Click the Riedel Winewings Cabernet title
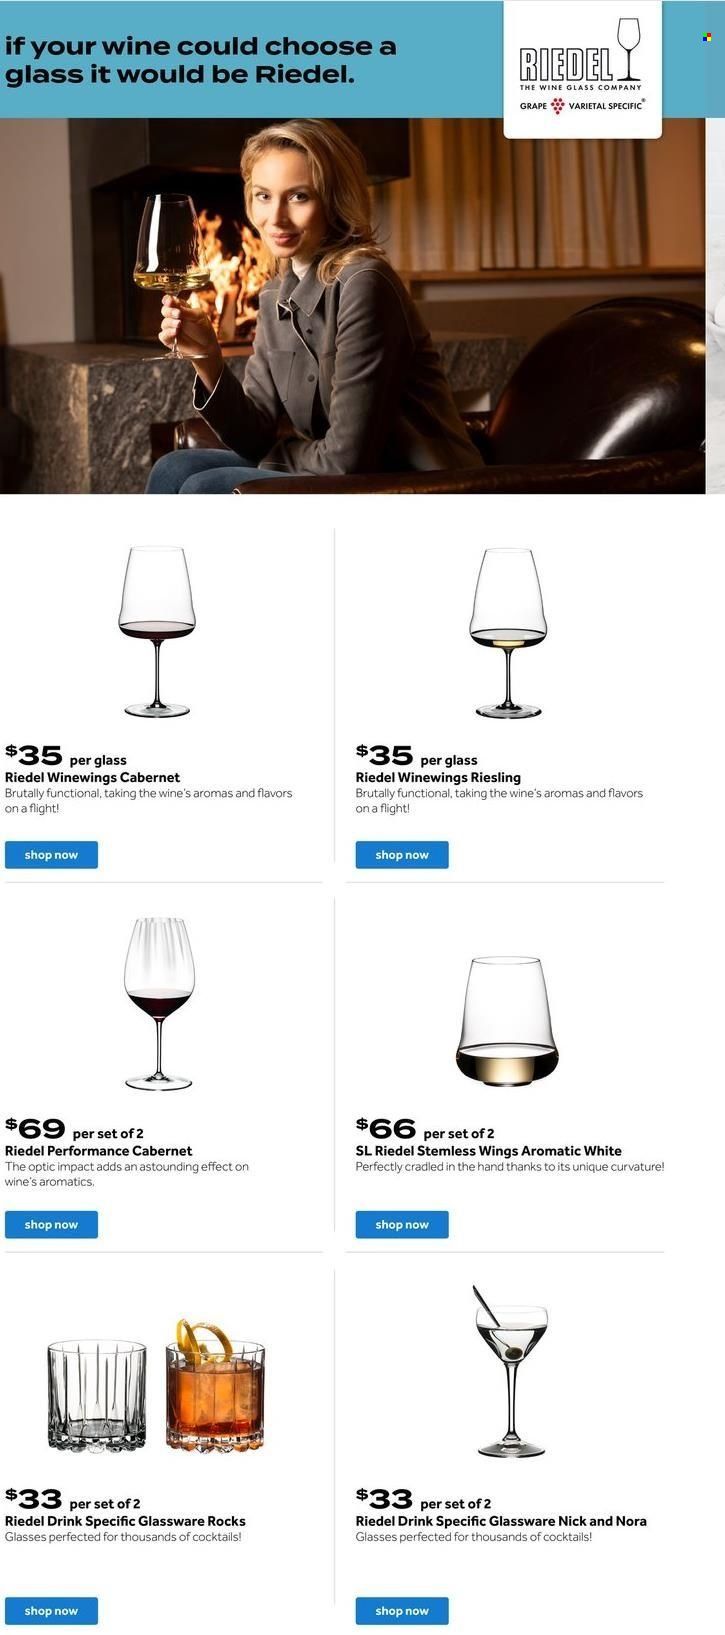This screenshot has width=725, height=1635. (x=93, y=777)
